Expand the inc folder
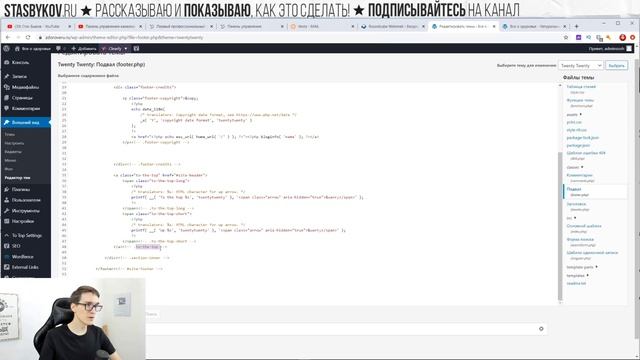 (x=571, y=218)
